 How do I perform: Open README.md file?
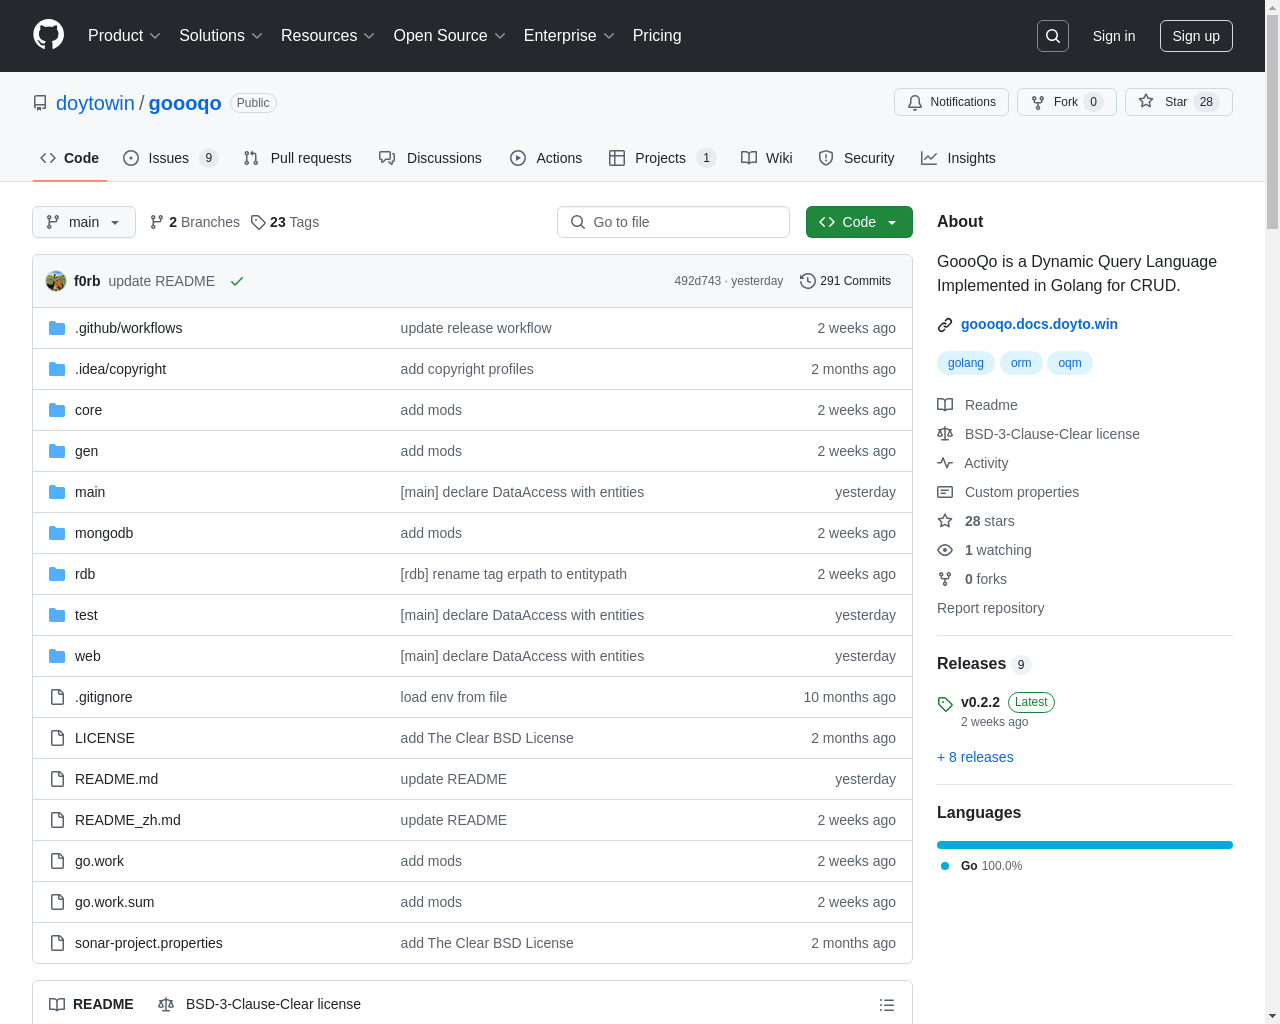click(x=116, y=779)
